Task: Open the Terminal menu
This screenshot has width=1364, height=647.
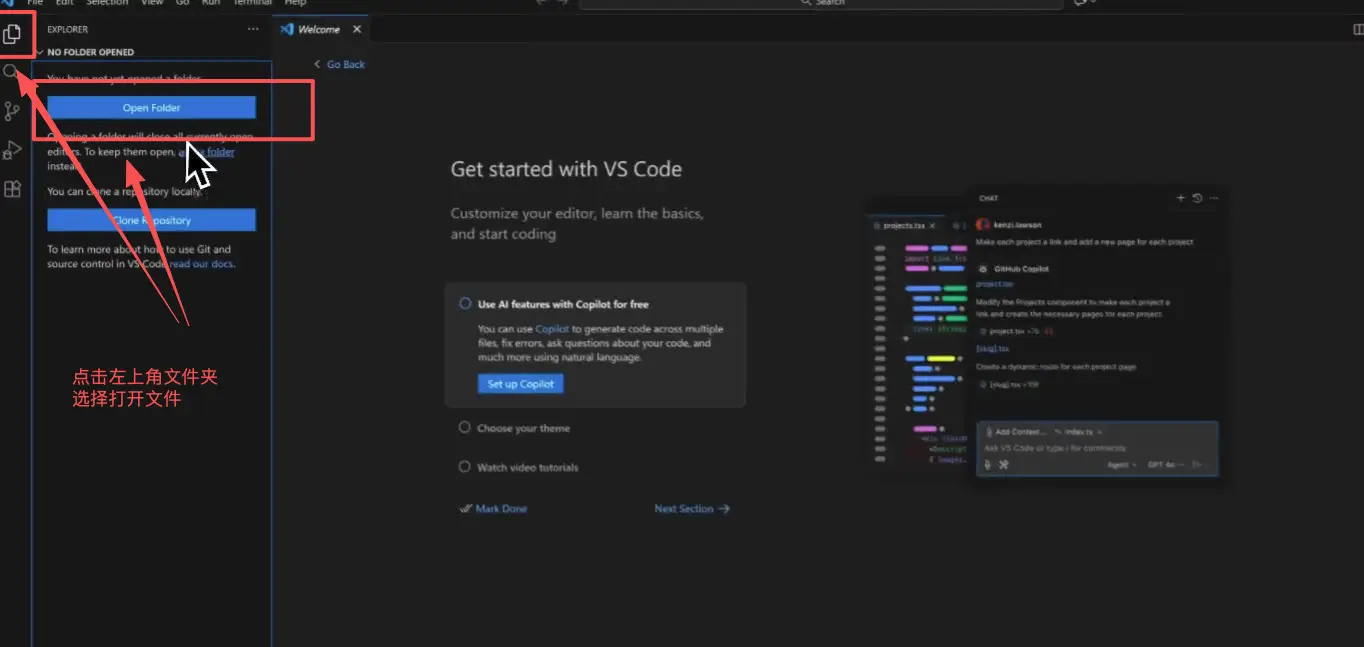Action: (253, 3)
